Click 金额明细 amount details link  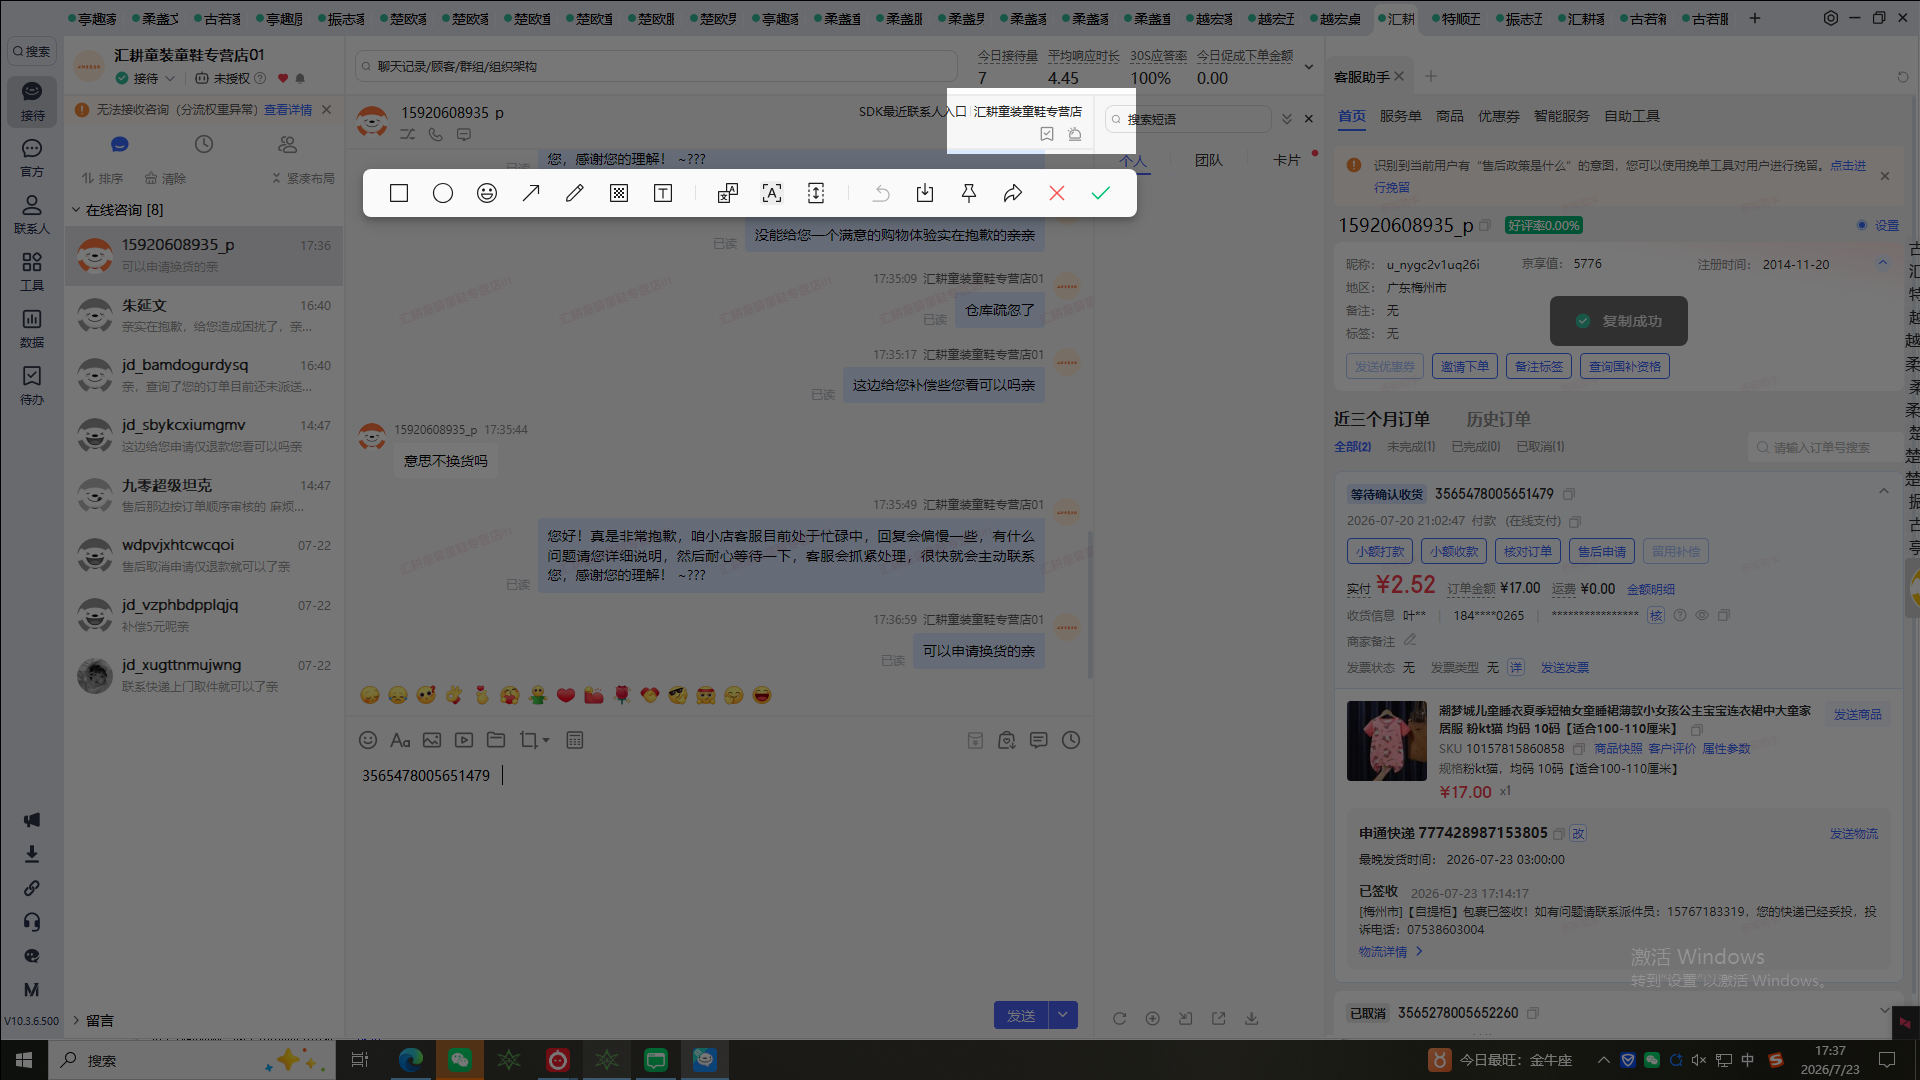(1651, 589)
